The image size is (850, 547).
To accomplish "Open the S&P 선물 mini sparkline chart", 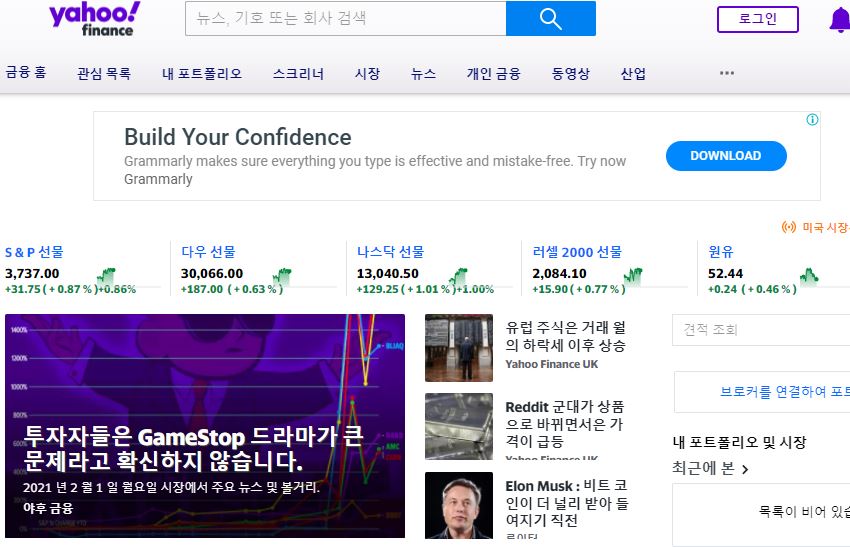I will (106, 276).
